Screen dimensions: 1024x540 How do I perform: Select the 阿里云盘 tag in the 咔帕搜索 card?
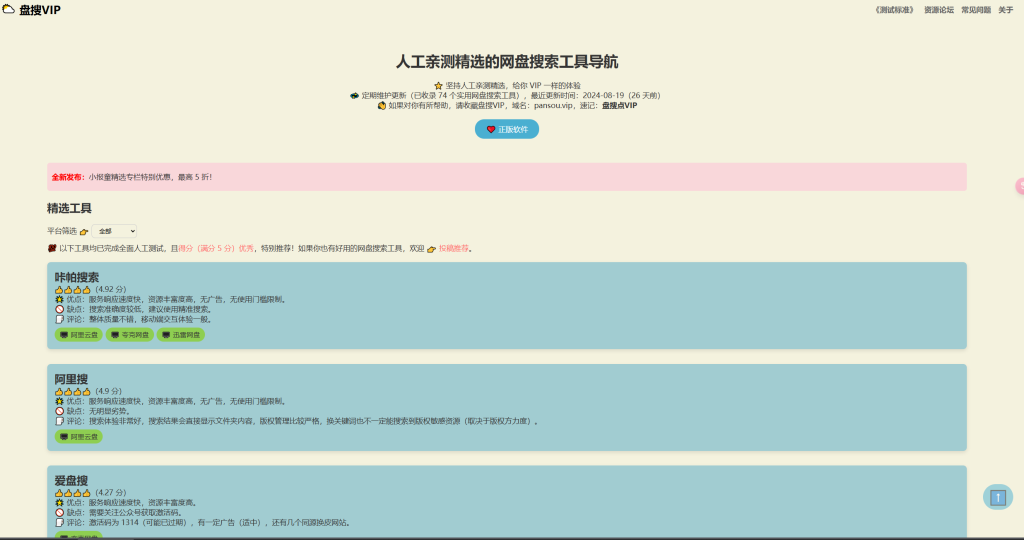(78, 335)
